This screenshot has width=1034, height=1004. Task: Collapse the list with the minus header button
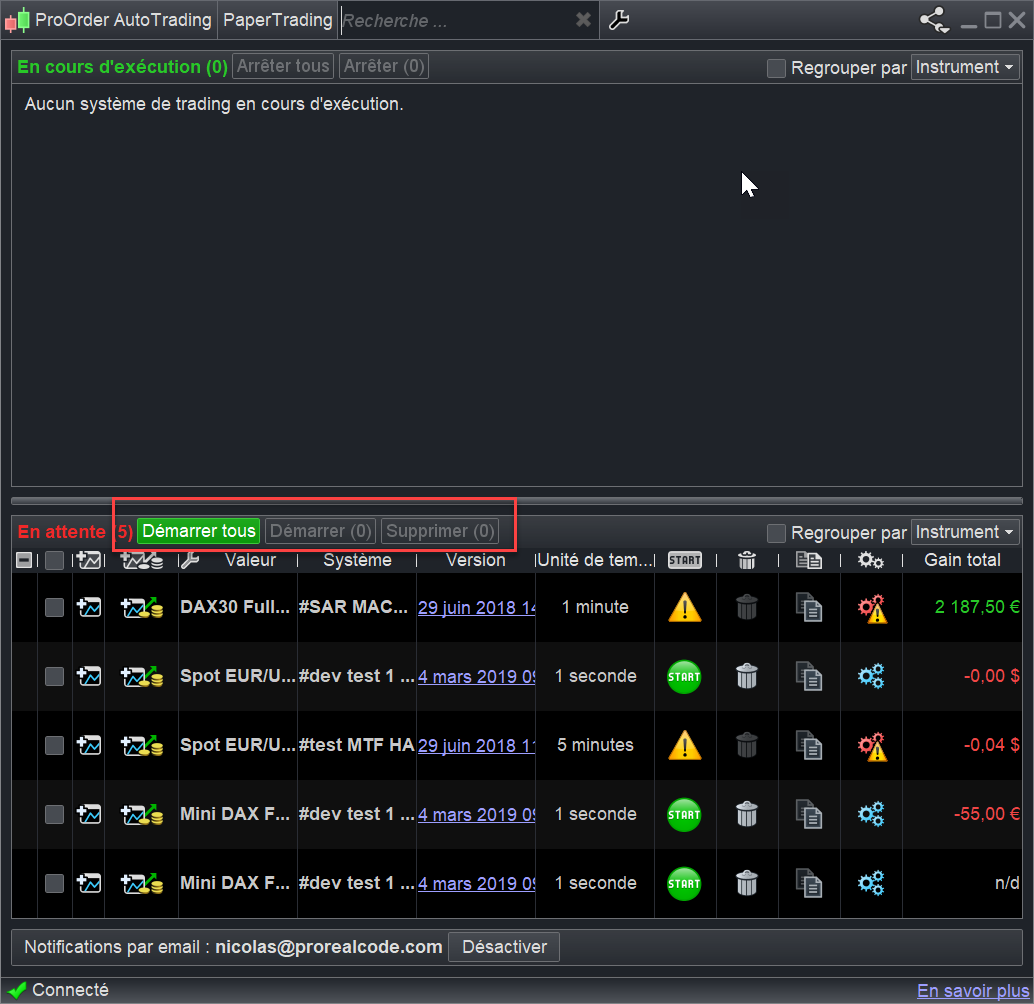point(24,560)
